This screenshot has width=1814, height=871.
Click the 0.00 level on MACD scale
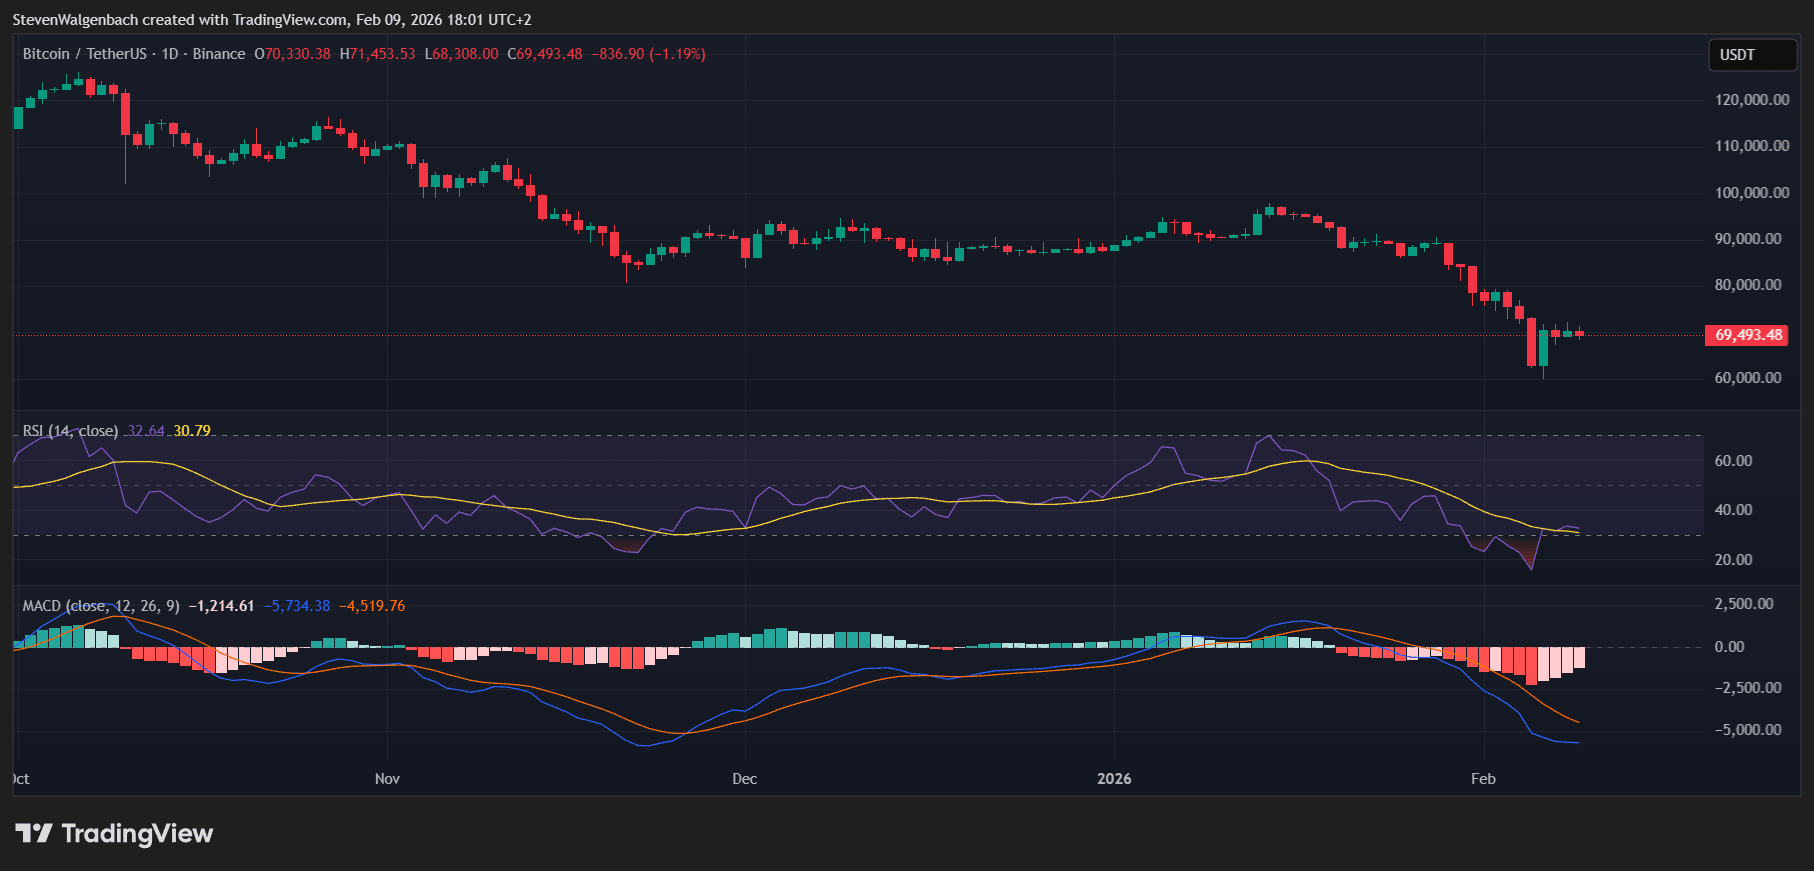click(1729, 647)
